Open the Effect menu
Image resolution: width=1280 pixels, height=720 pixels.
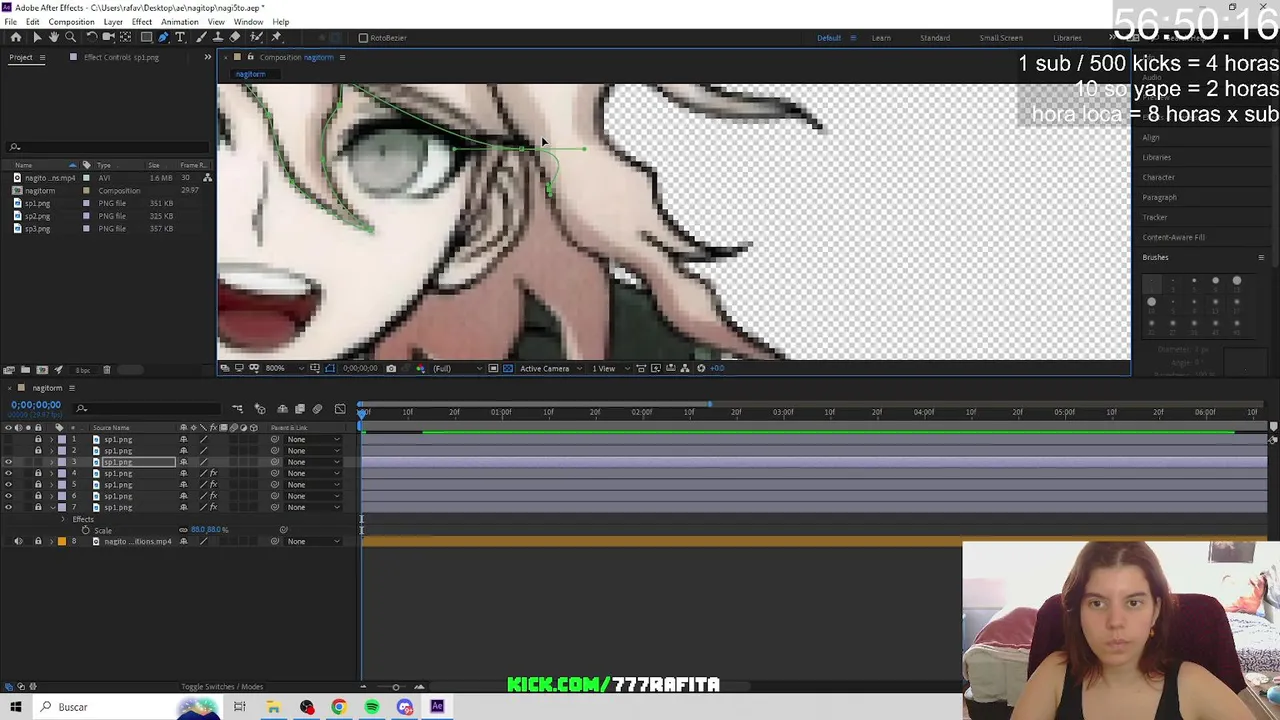click(142, 22)
